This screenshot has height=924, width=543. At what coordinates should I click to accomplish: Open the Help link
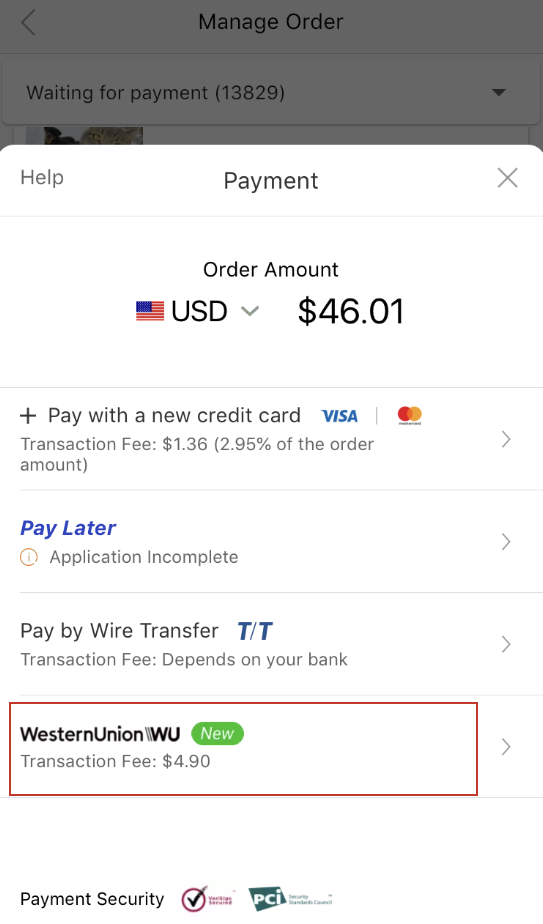[42, 177]
